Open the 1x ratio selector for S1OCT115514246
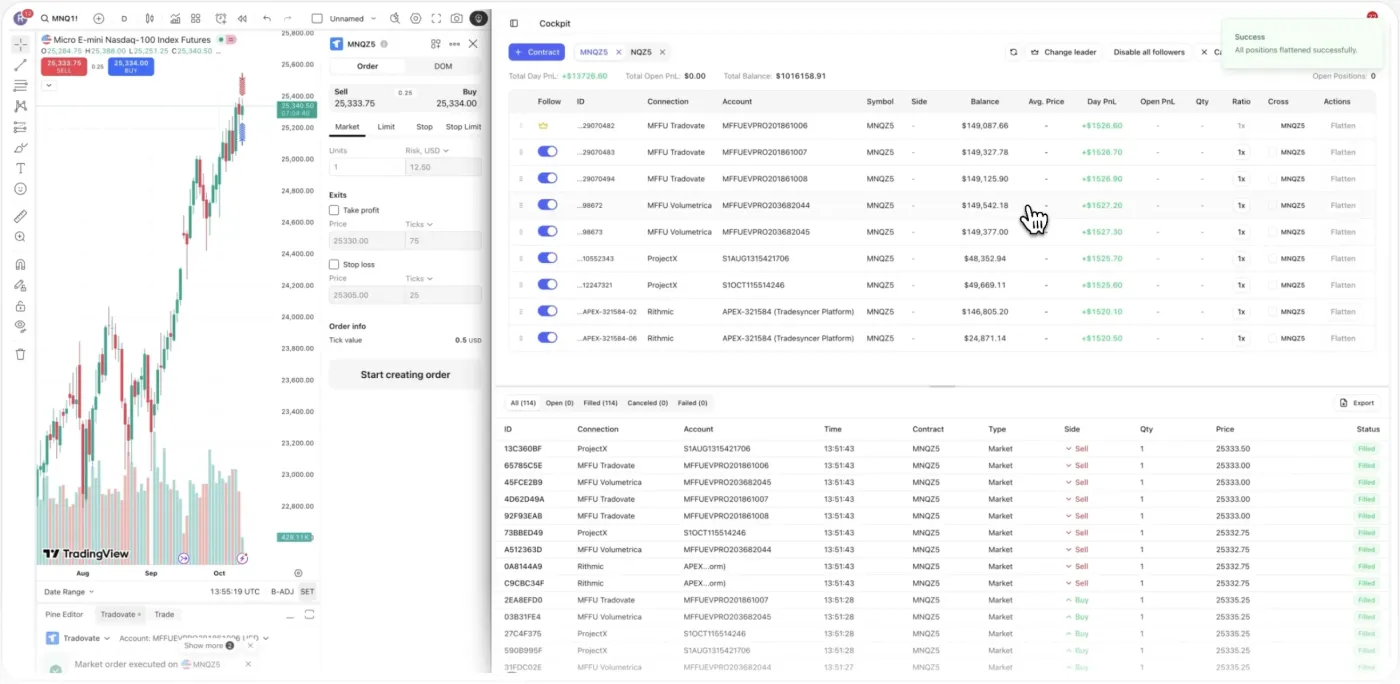 pyautogui.click(x=1241, y=284)
